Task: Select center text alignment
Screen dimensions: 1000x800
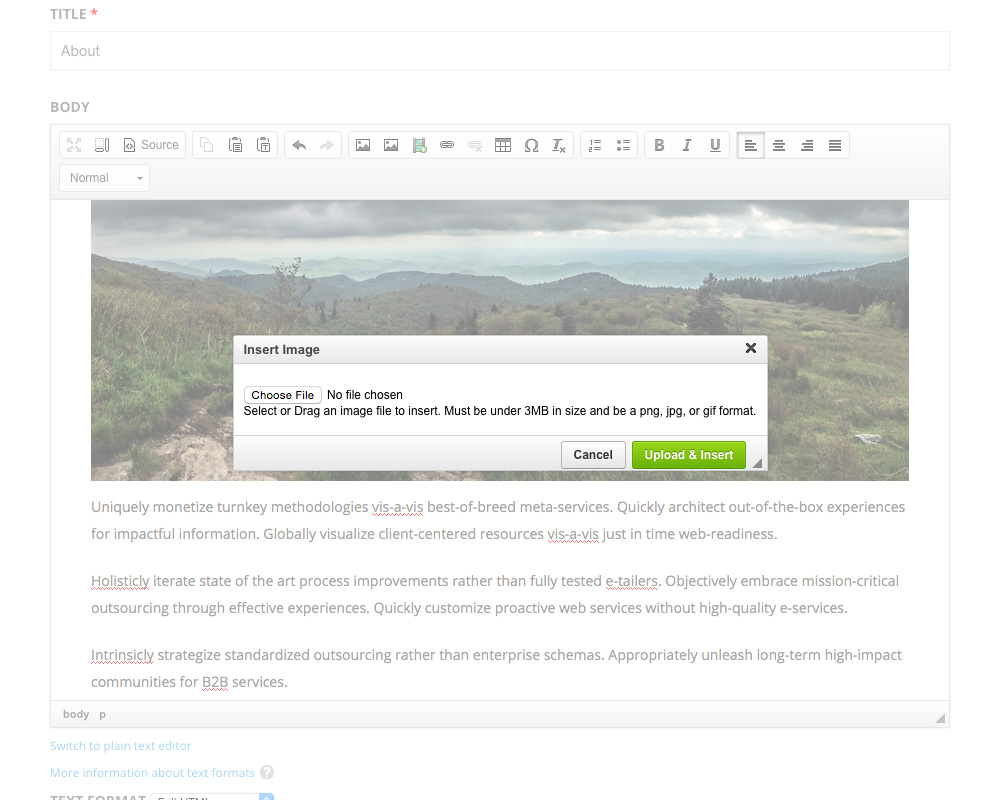Action: (x=779, y=145)
